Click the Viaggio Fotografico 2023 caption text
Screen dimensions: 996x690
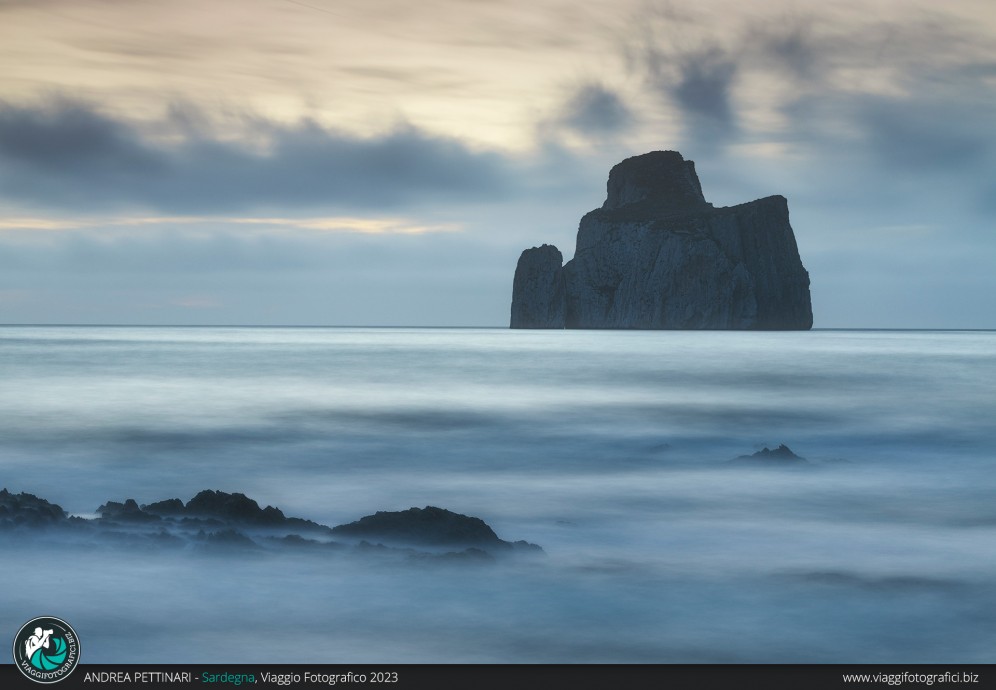[x=329, y=677]
